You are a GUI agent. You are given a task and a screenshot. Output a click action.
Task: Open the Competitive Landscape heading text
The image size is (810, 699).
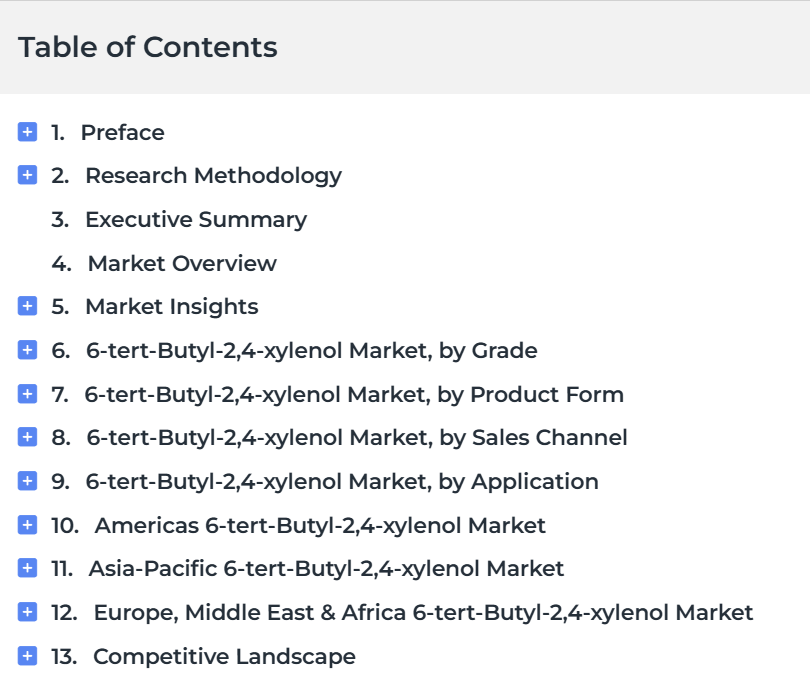pyautogui.click(x=224, y=657)
